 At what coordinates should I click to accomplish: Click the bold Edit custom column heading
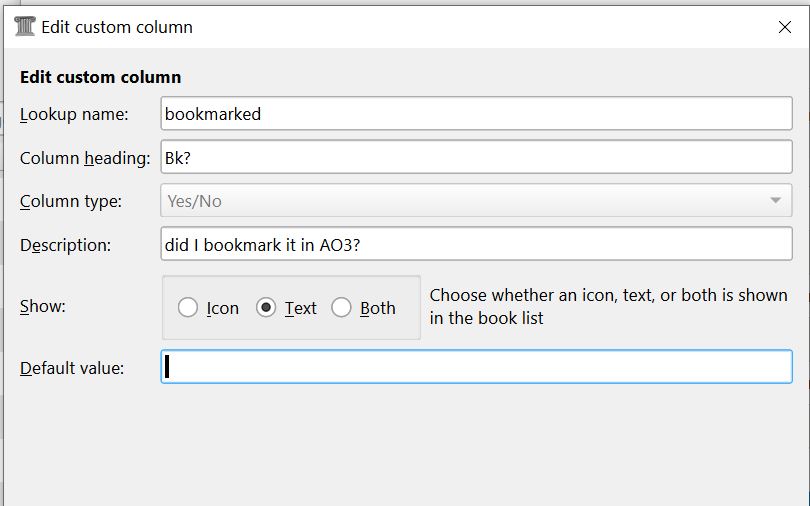tap(100, 77)
